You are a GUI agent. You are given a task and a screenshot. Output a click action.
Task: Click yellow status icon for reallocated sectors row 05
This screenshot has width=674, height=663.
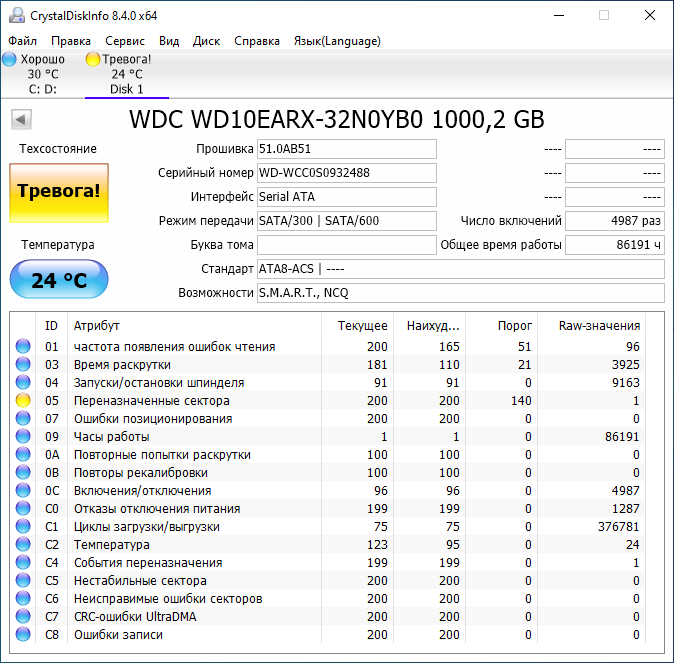(x=23, y=401)
